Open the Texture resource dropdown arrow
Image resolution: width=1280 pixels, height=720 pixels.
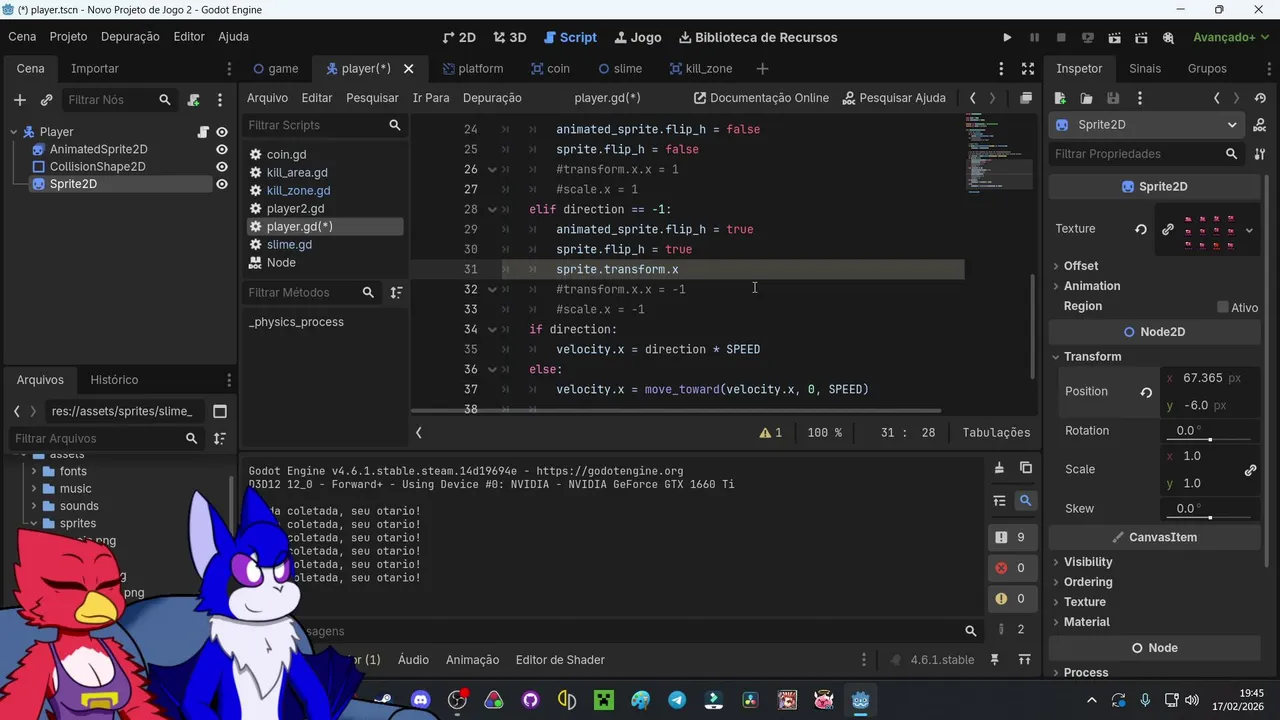click(x=1249, y=230)
